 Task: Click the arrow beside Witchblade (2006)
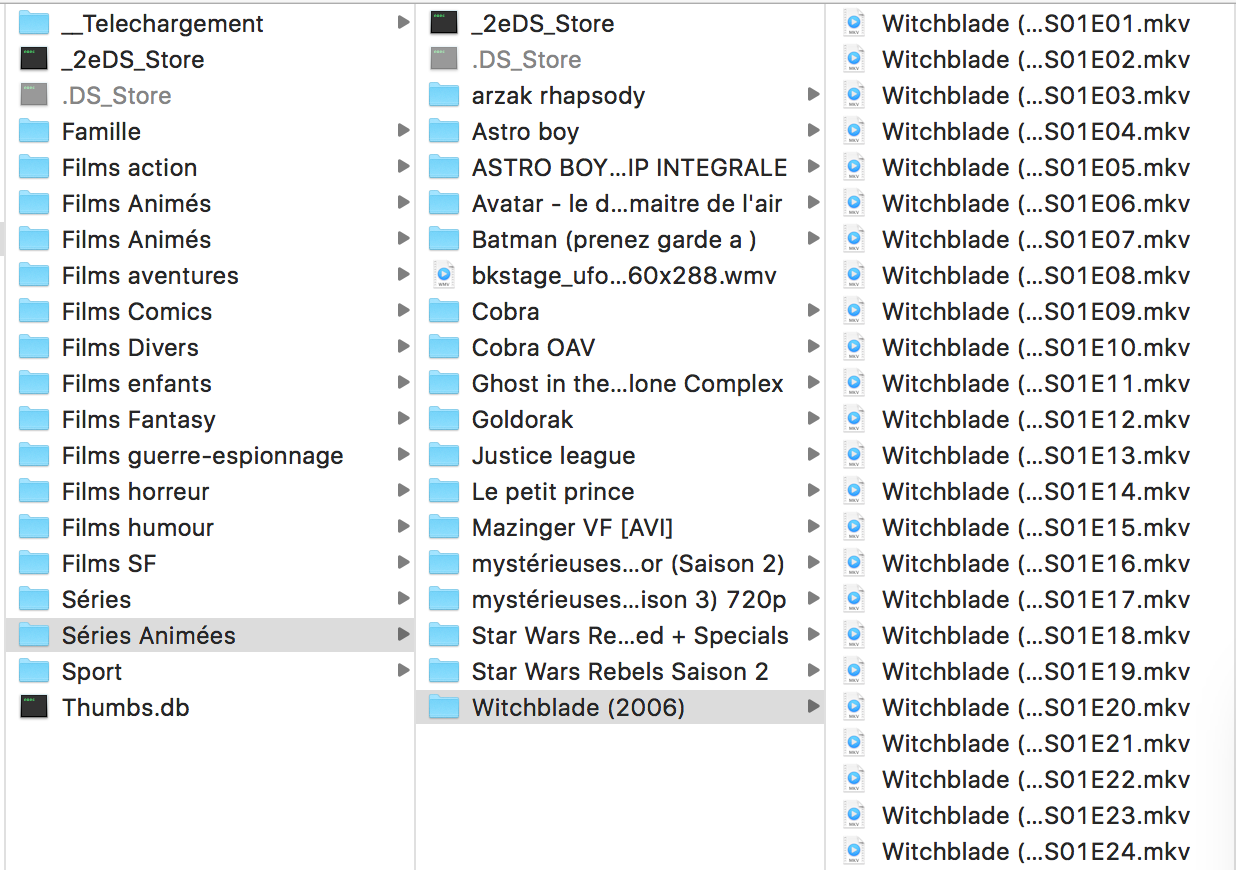click(x=813, y=706)
